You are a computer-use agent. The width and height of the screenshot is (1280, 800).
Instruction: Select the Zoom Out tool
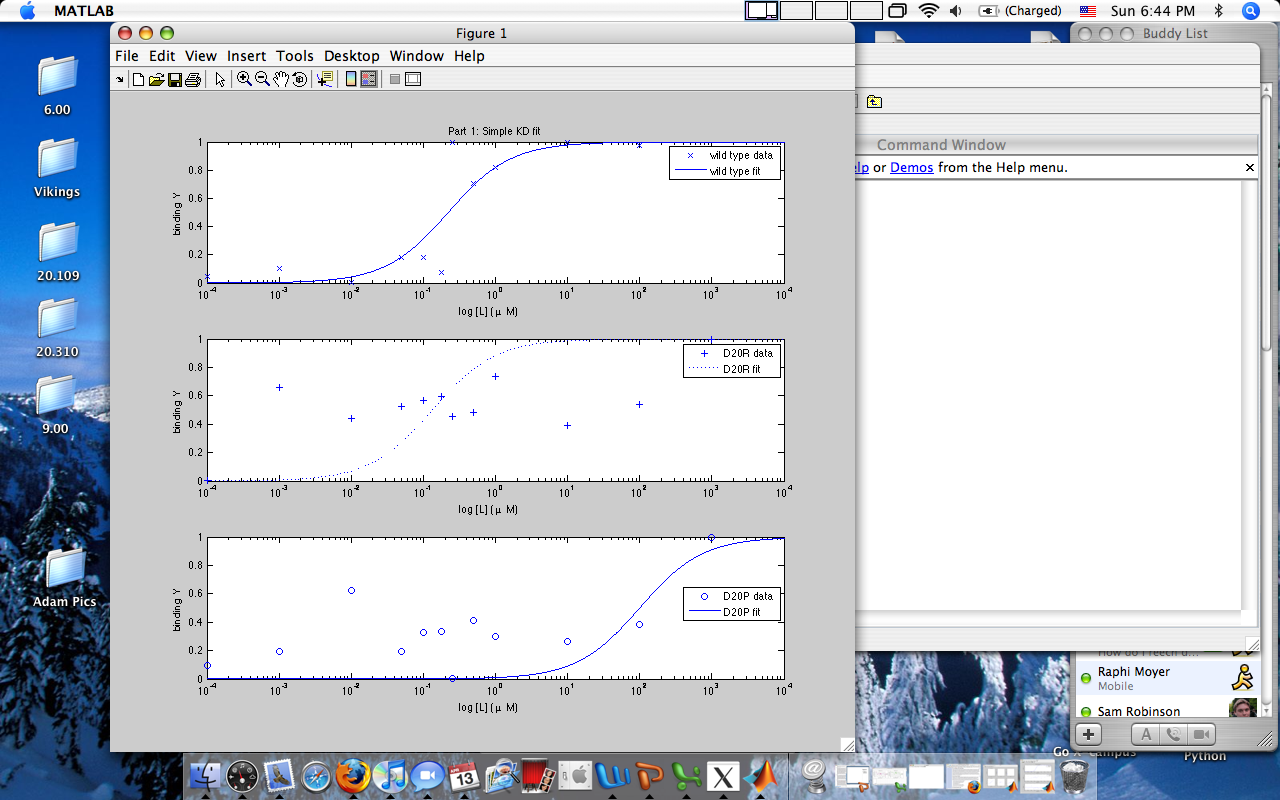(x=262, y=80)
